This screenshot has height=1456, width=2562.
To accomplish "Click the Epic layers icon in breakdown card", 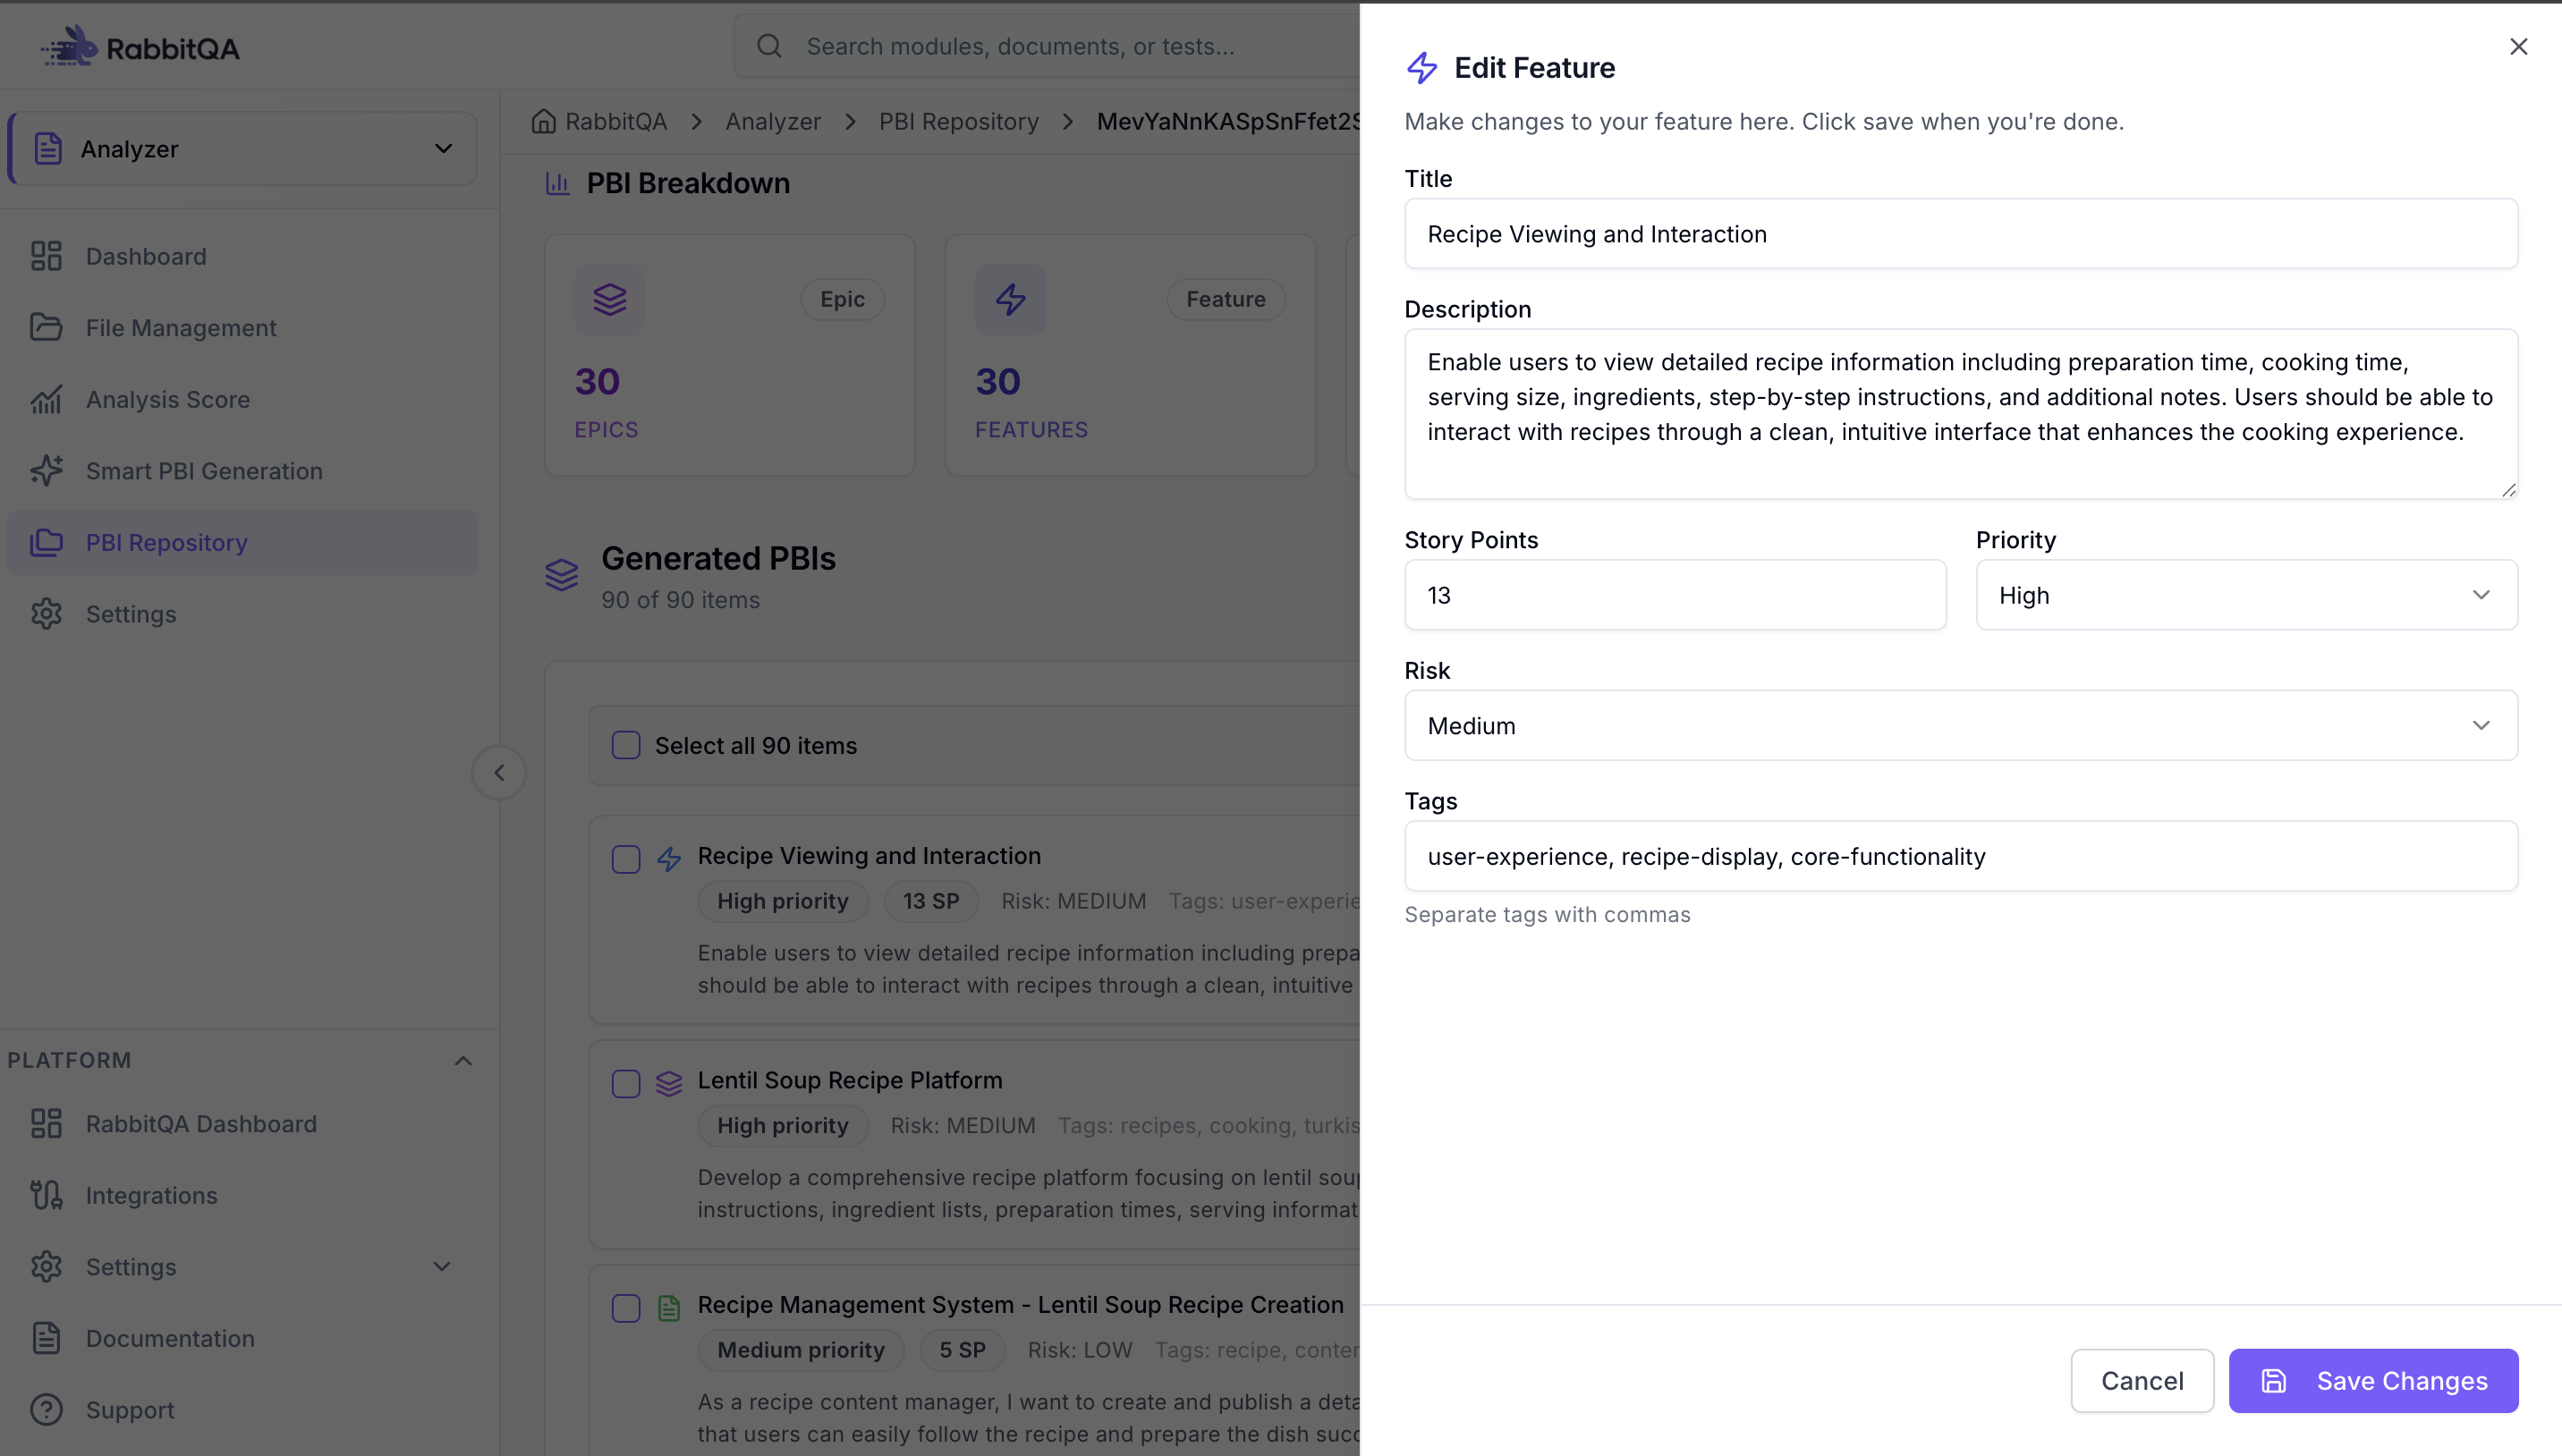I will point(610,299).
